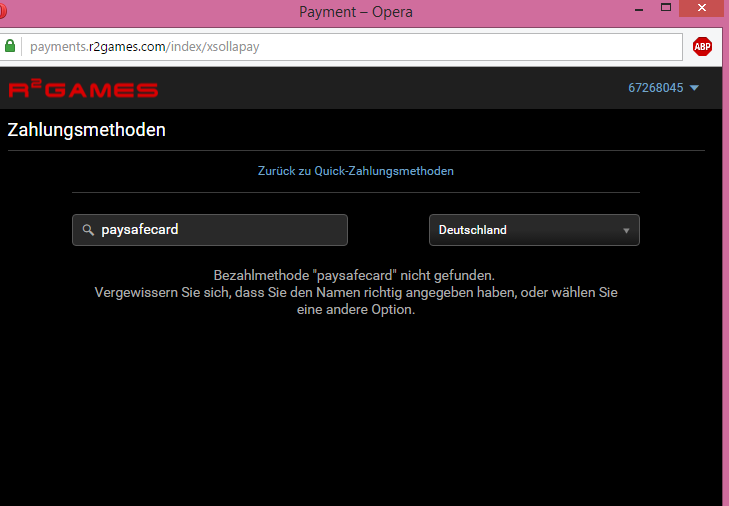
Task: Close the Payment window
Action: coord(703,10)
